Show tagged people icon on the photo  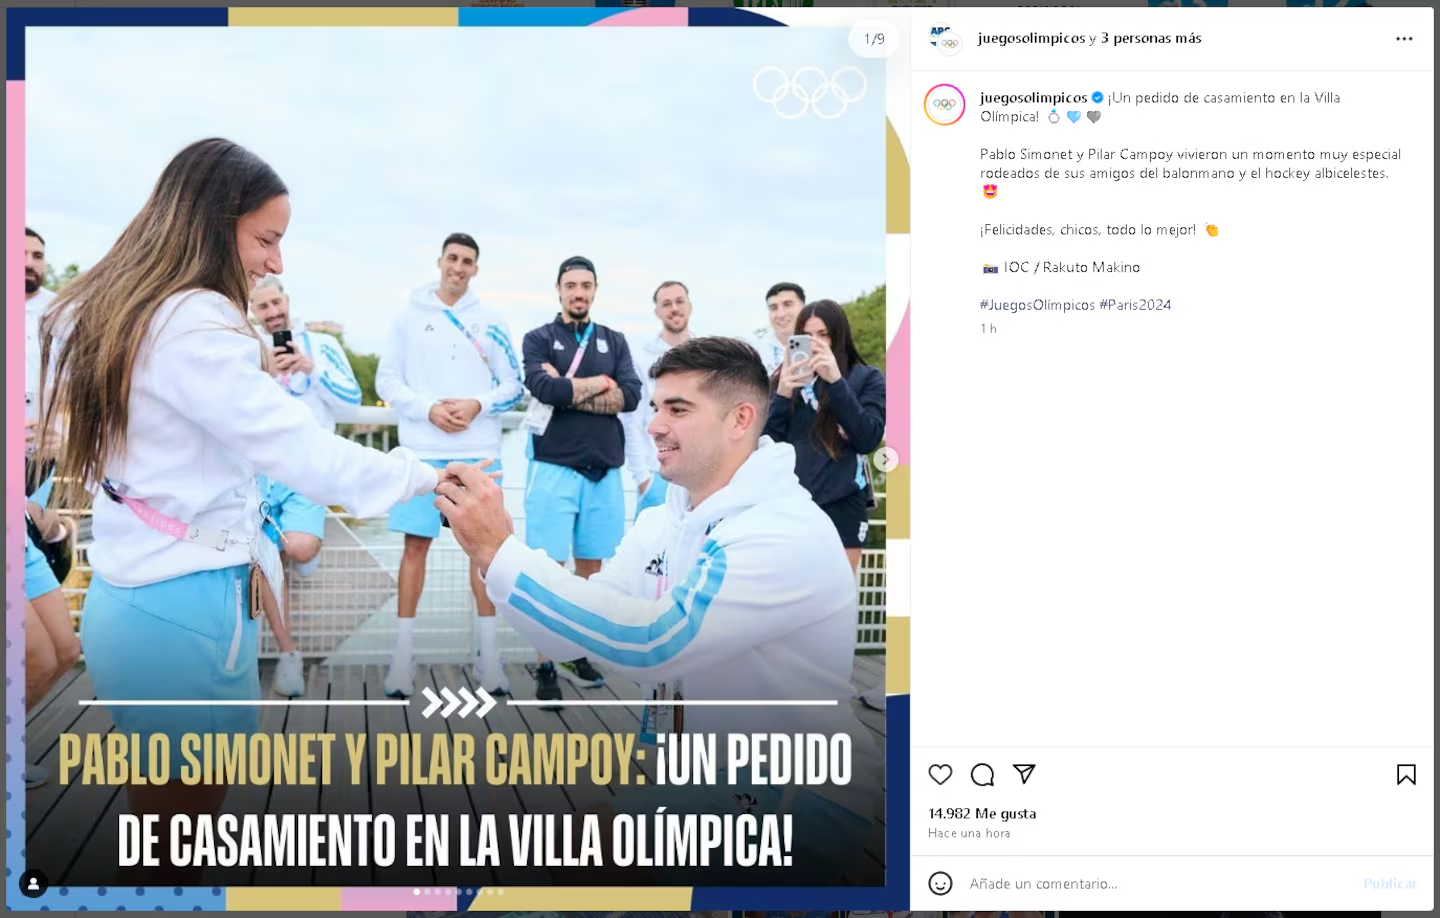tap(33, 883)
